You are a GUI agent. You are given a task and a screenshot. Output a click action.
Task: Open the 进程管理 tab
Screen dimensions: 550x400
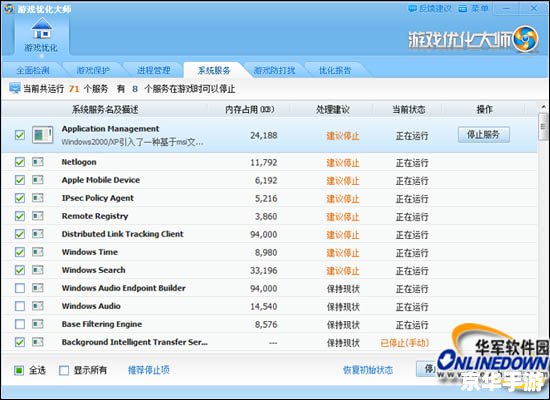tap(154, 70)
